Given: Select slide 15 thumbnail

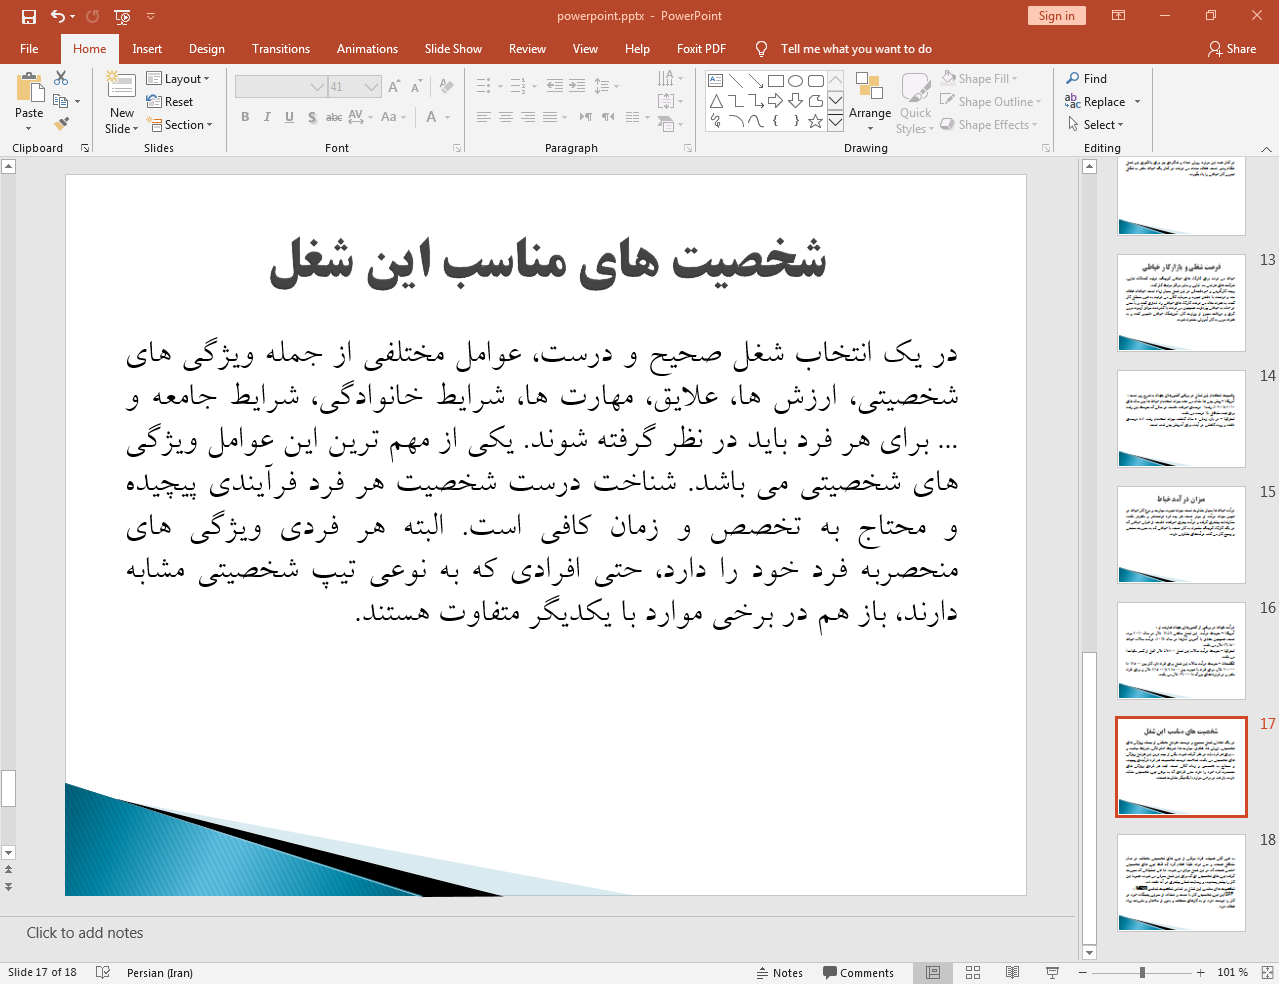Looking at the screenshot, I should pyautogui.click(x=1181, y=535).
